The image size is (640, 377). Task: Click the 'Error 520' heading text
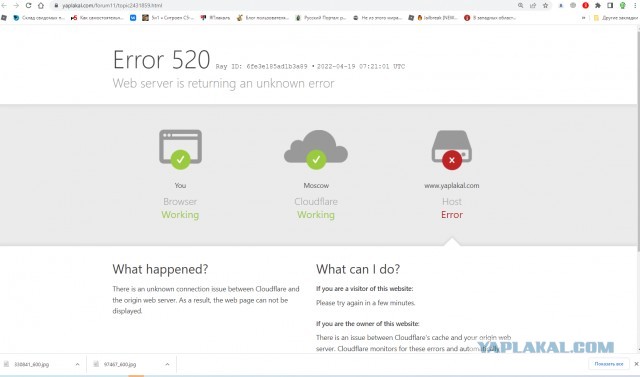click(162, 60)
